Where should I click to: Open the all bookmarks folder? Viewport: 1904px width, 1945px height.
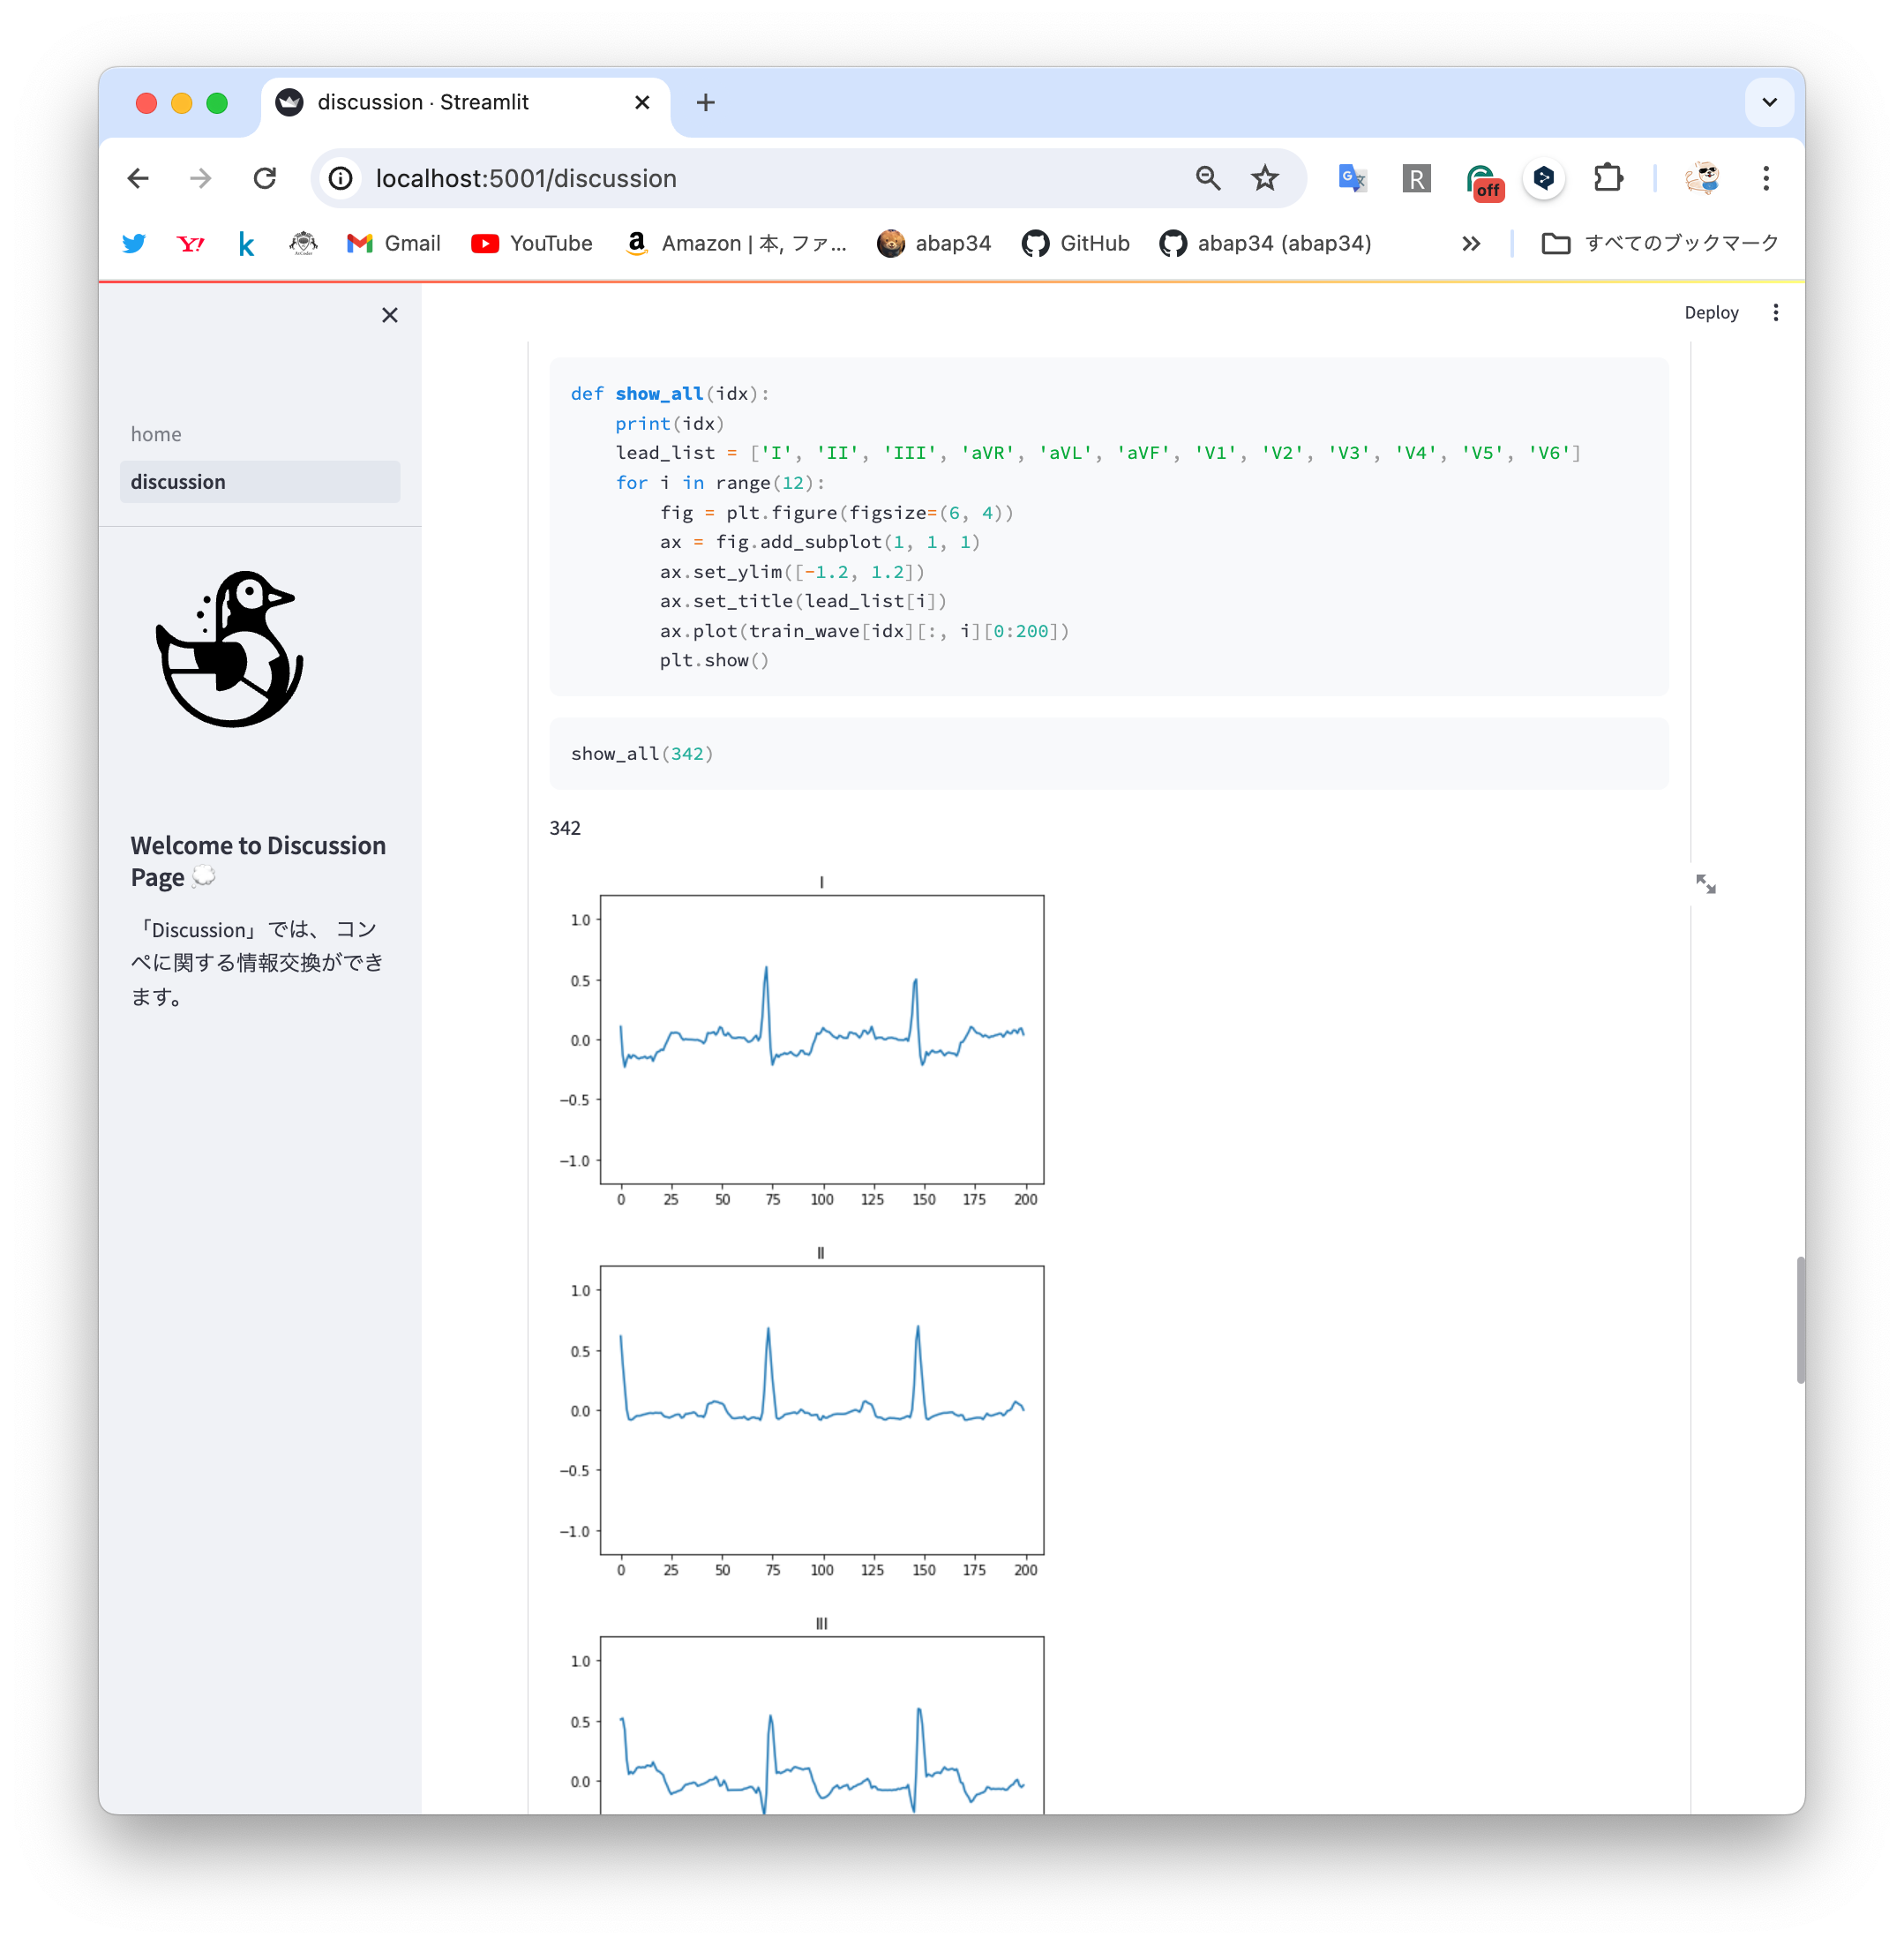click(1660, 243)
